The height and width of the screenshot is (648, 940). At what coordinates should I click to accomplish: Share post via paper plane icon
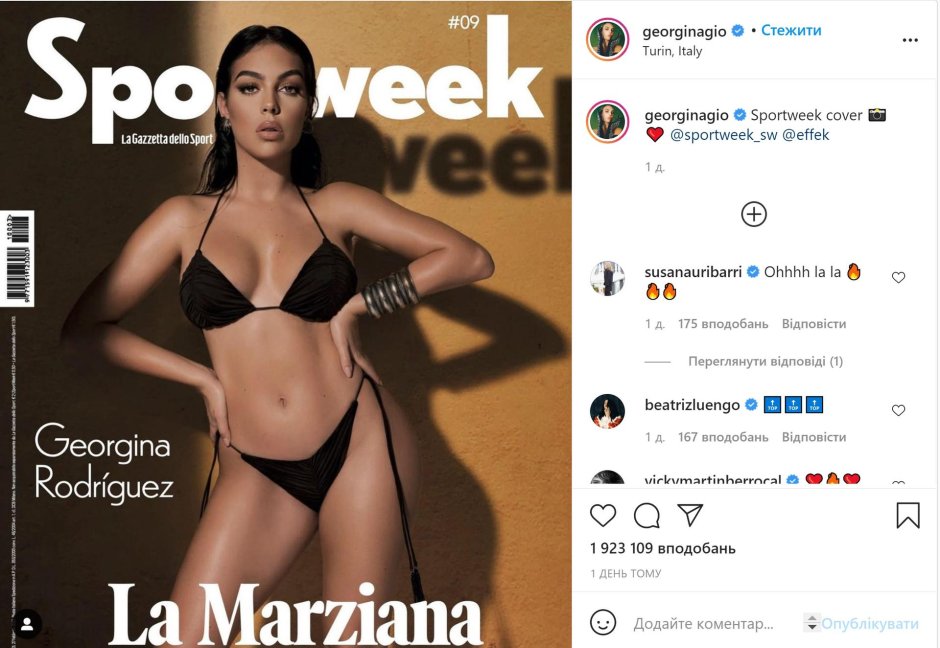click(x=690, y=515)
